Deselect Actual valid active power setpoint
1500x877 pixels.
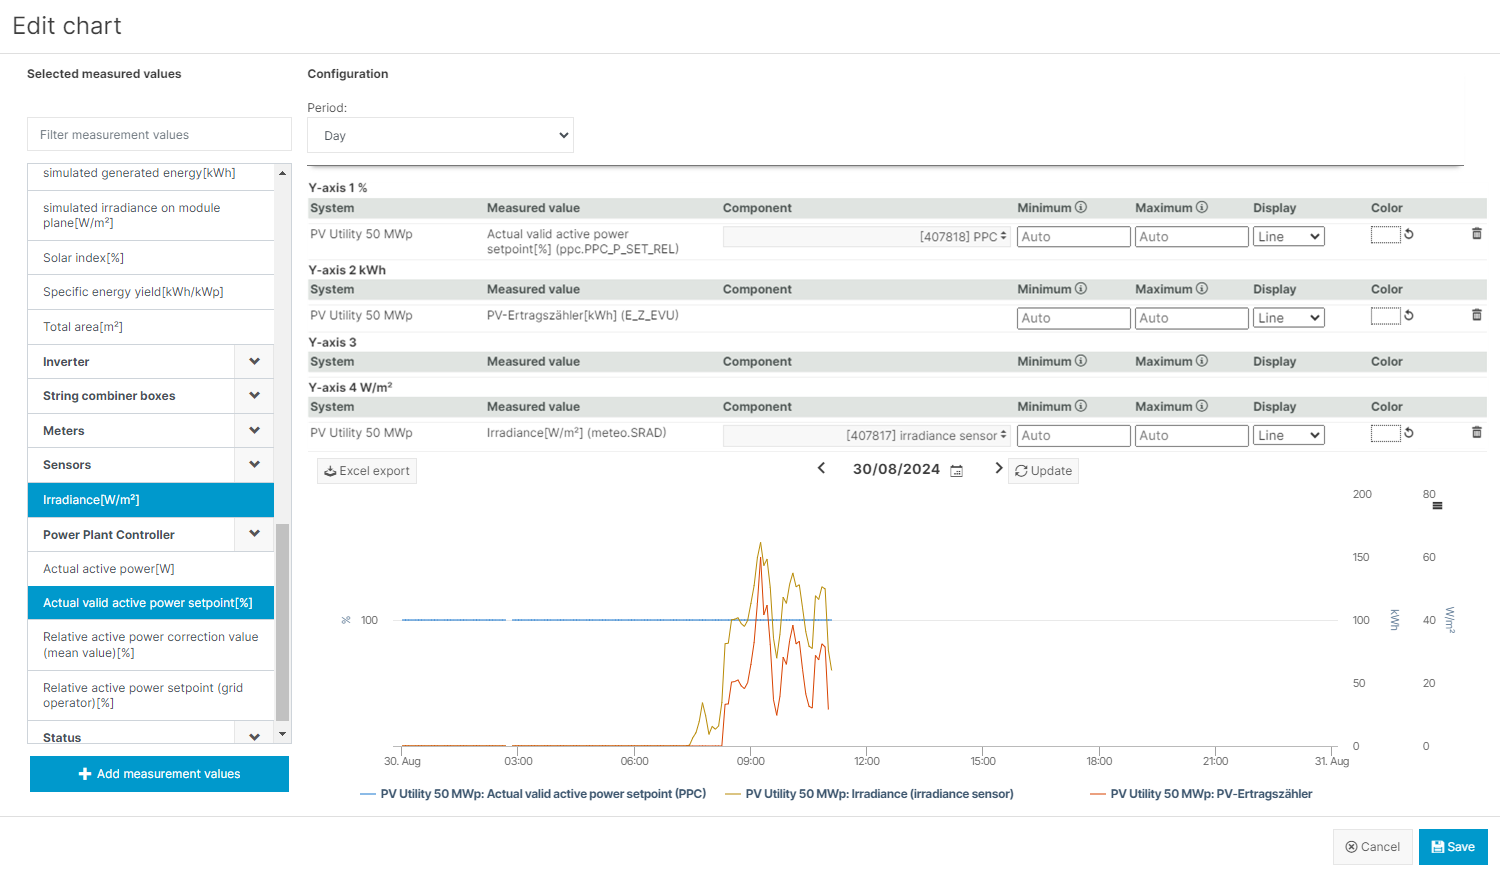[151, 603]
